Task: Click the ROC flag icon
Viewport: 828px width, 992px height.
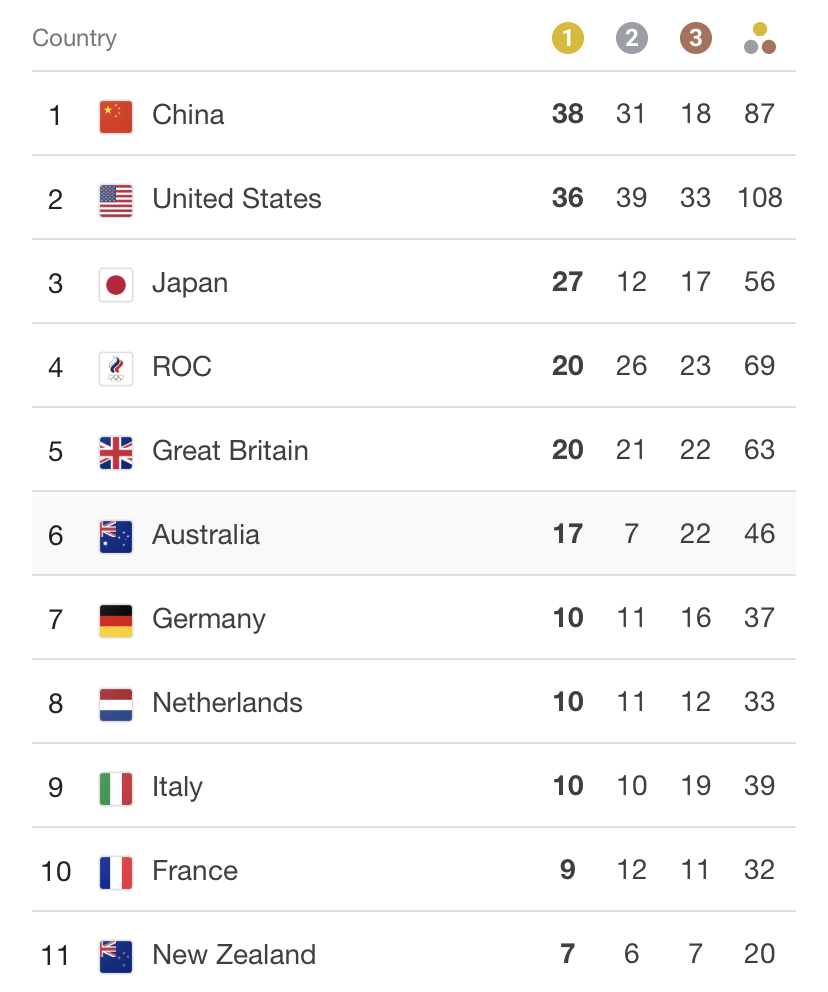Action: coord(116,369)
